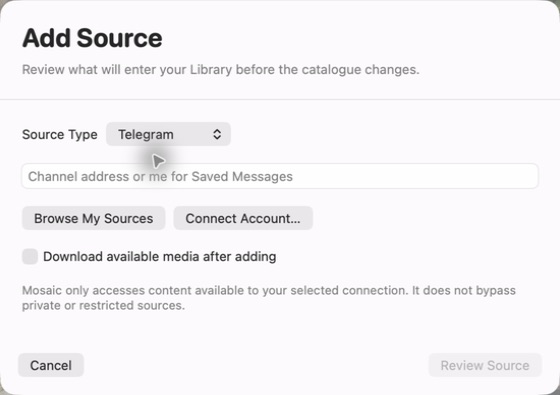Screen dimensions: 560x395
Task: Click the 'private or restricted sources' text line
Action: tap(103, 305)
